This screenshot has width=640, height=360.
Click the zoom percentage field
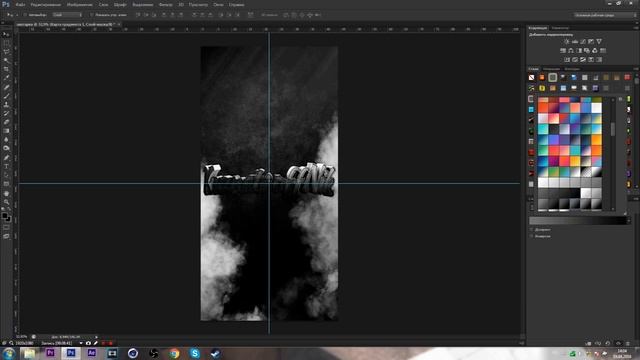click(x=21, y=337)
